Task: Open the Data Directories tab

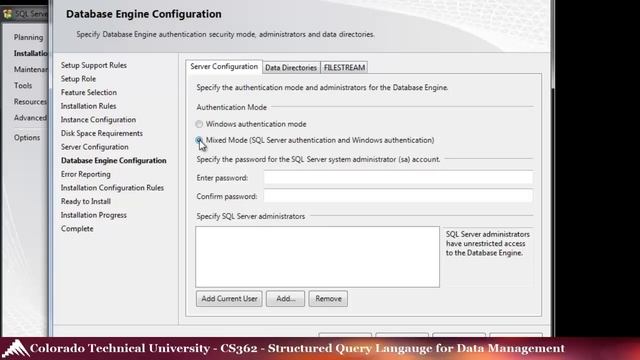Action: (291, 68)
